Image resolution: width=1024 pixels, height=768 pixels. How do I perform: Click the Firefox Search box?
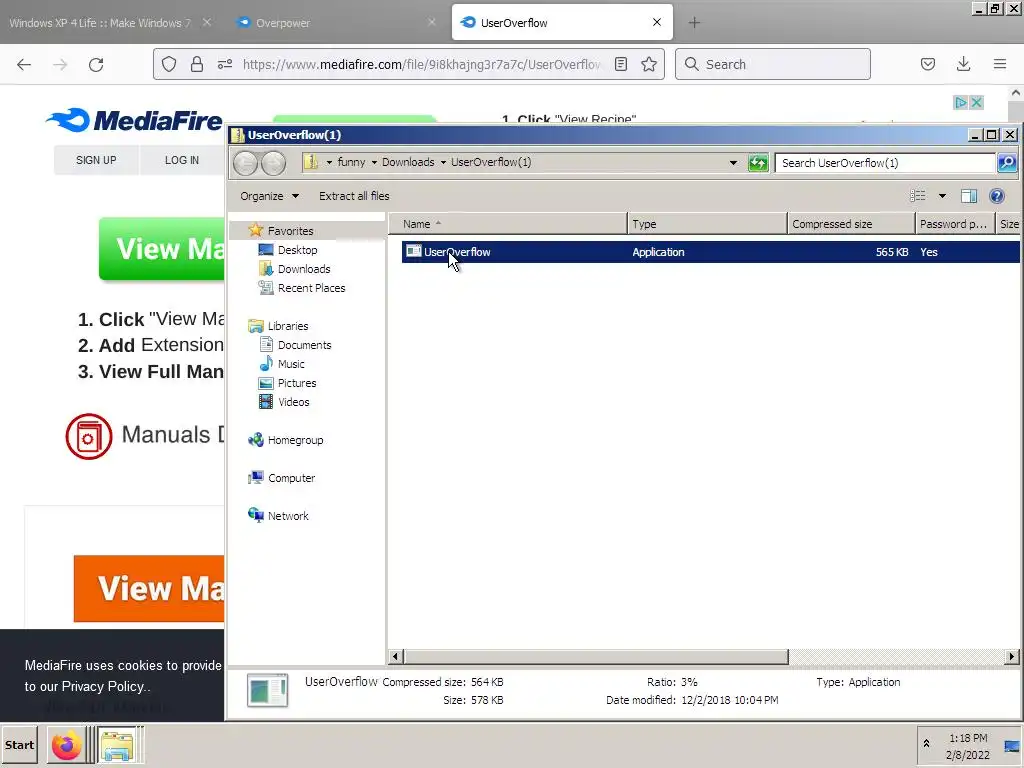(x=773, y=64)
